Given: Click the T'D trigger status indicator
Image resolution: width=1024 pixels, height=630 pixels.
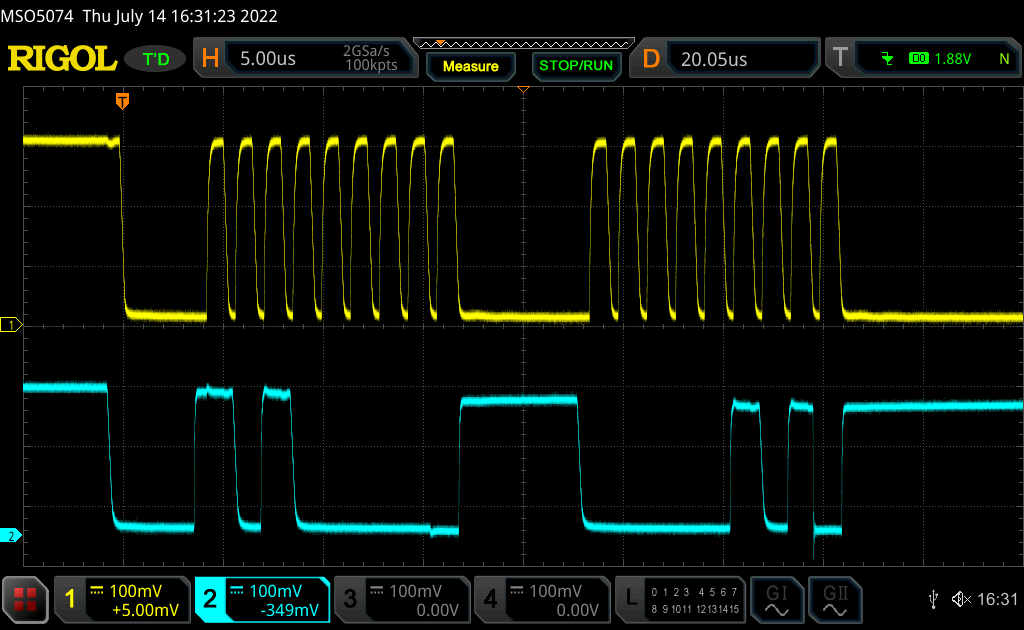Looking at the screenshot, I should (156, 59).
